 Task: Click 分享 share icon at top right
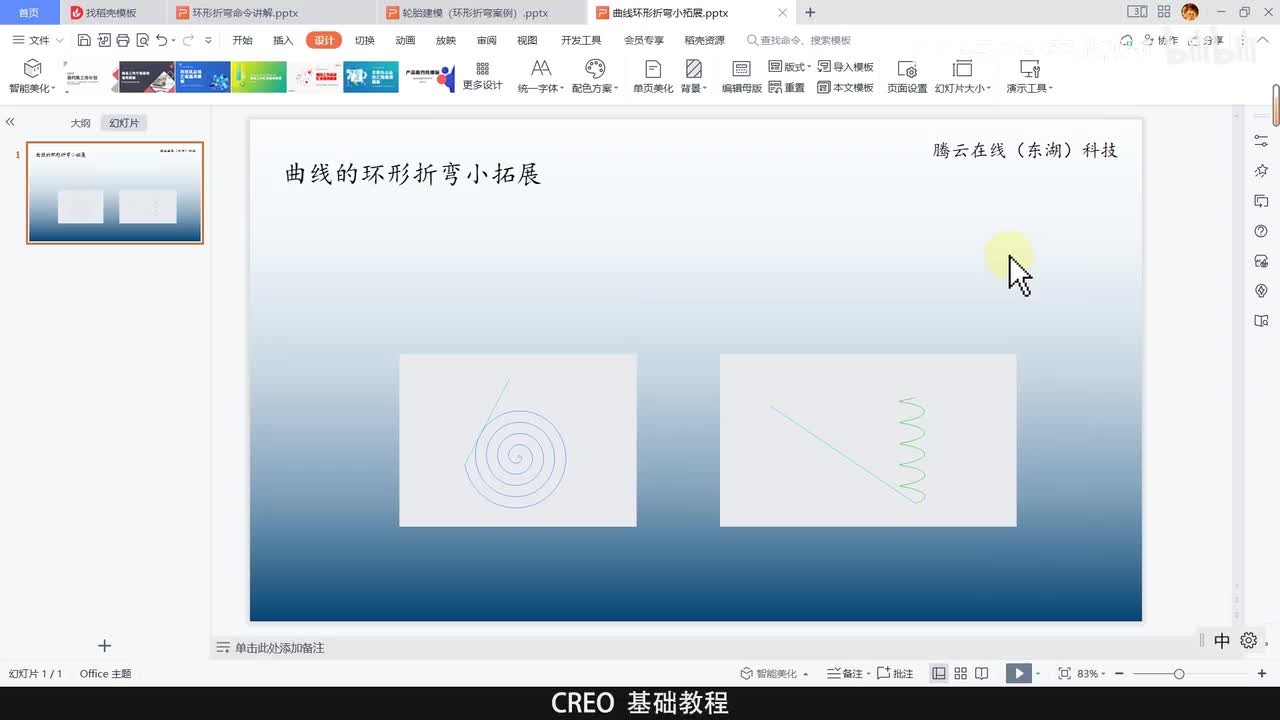pyautogui.click(x=1207, y=40)
